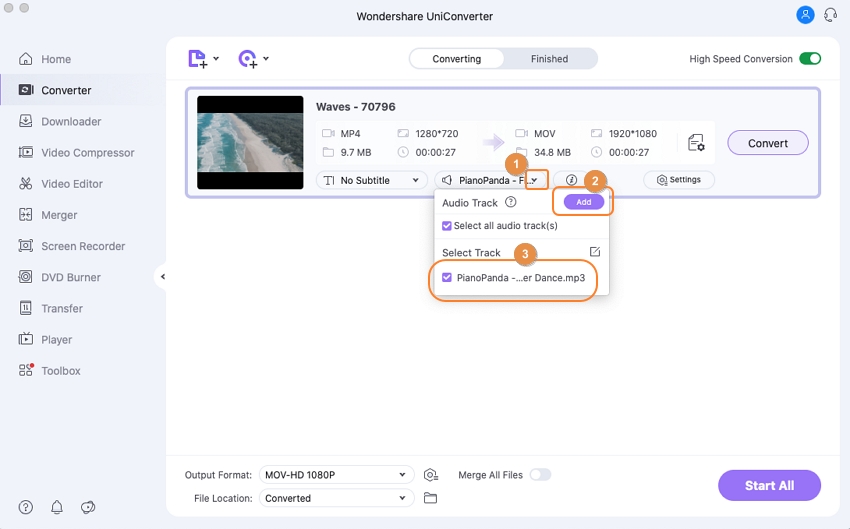Toggle High Speed Conversion switch

[x=809, y=59]
